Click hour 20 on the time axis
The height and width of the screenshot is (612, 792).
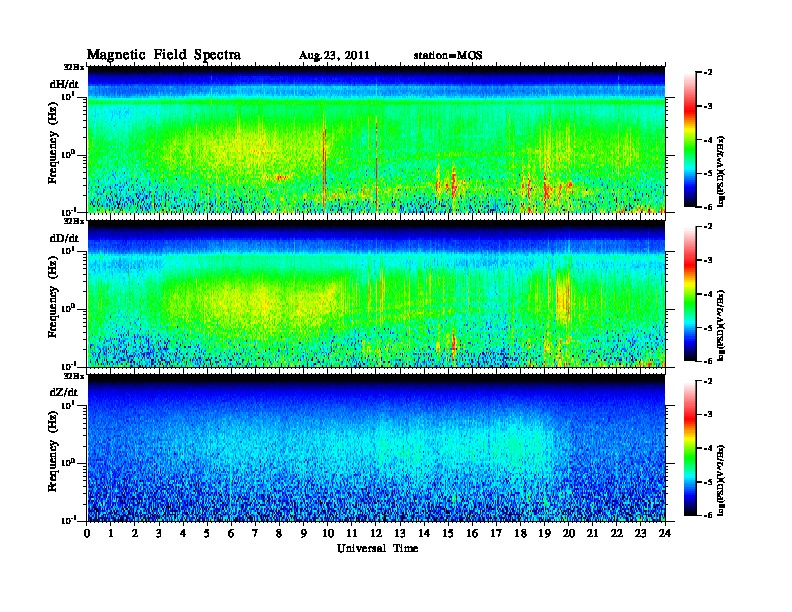569,534
